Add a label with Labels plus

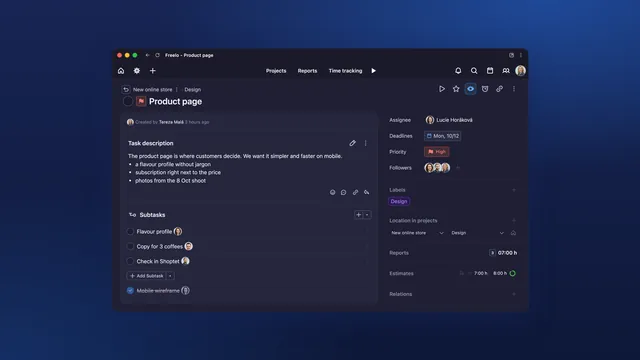point(514,190)
